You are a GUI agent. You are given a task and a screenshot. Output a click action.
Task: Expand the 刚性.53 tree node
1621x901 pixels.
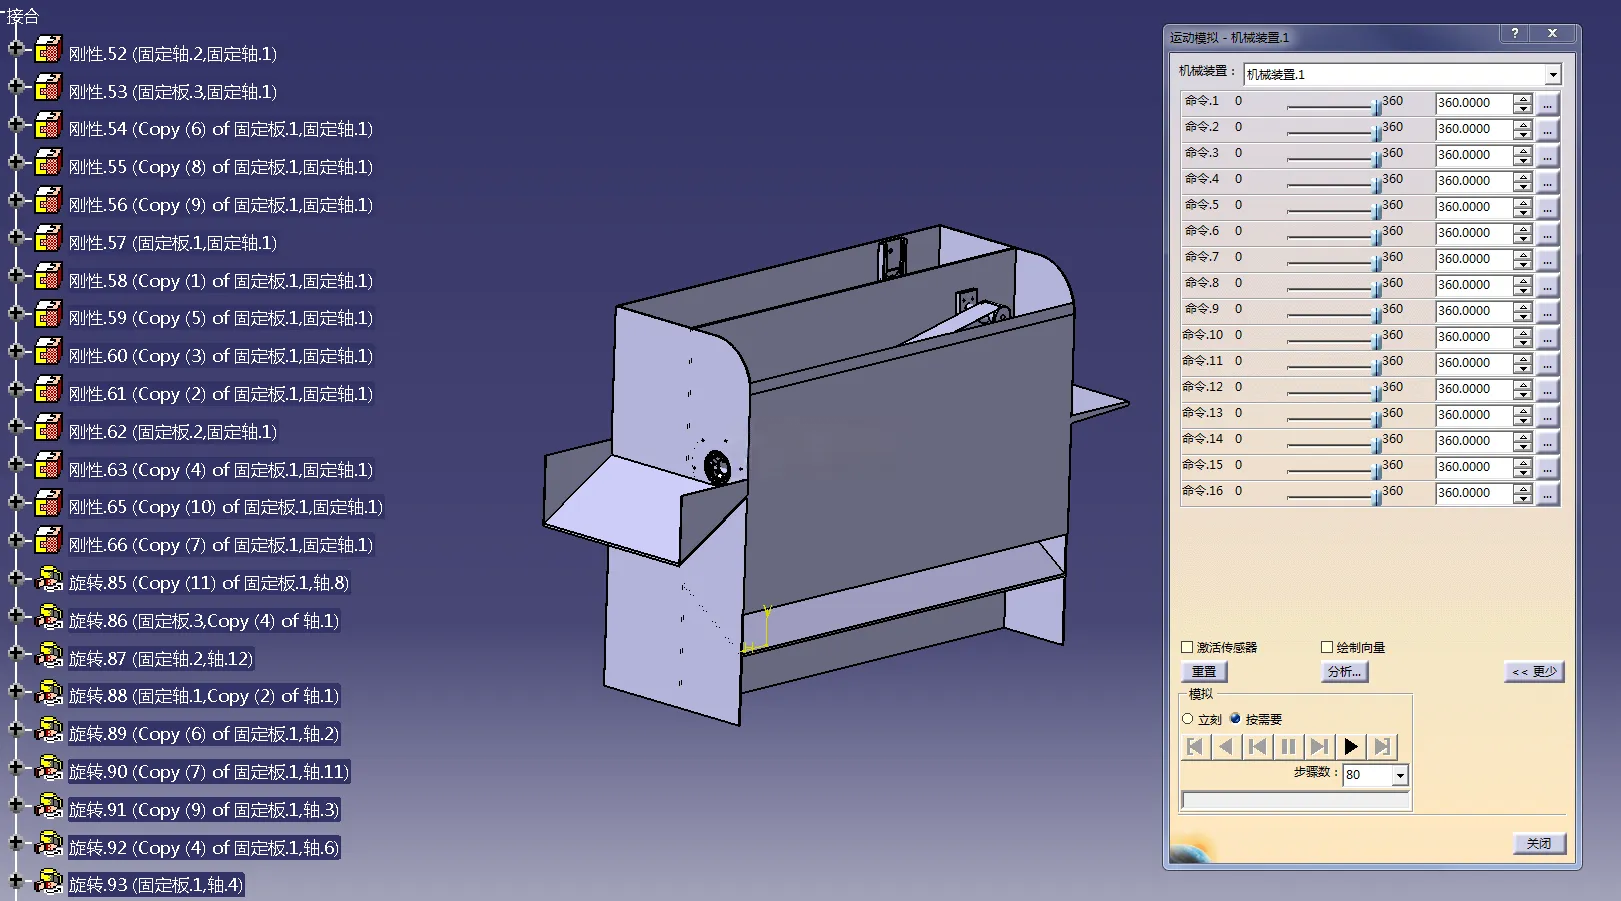coord(15,86)
